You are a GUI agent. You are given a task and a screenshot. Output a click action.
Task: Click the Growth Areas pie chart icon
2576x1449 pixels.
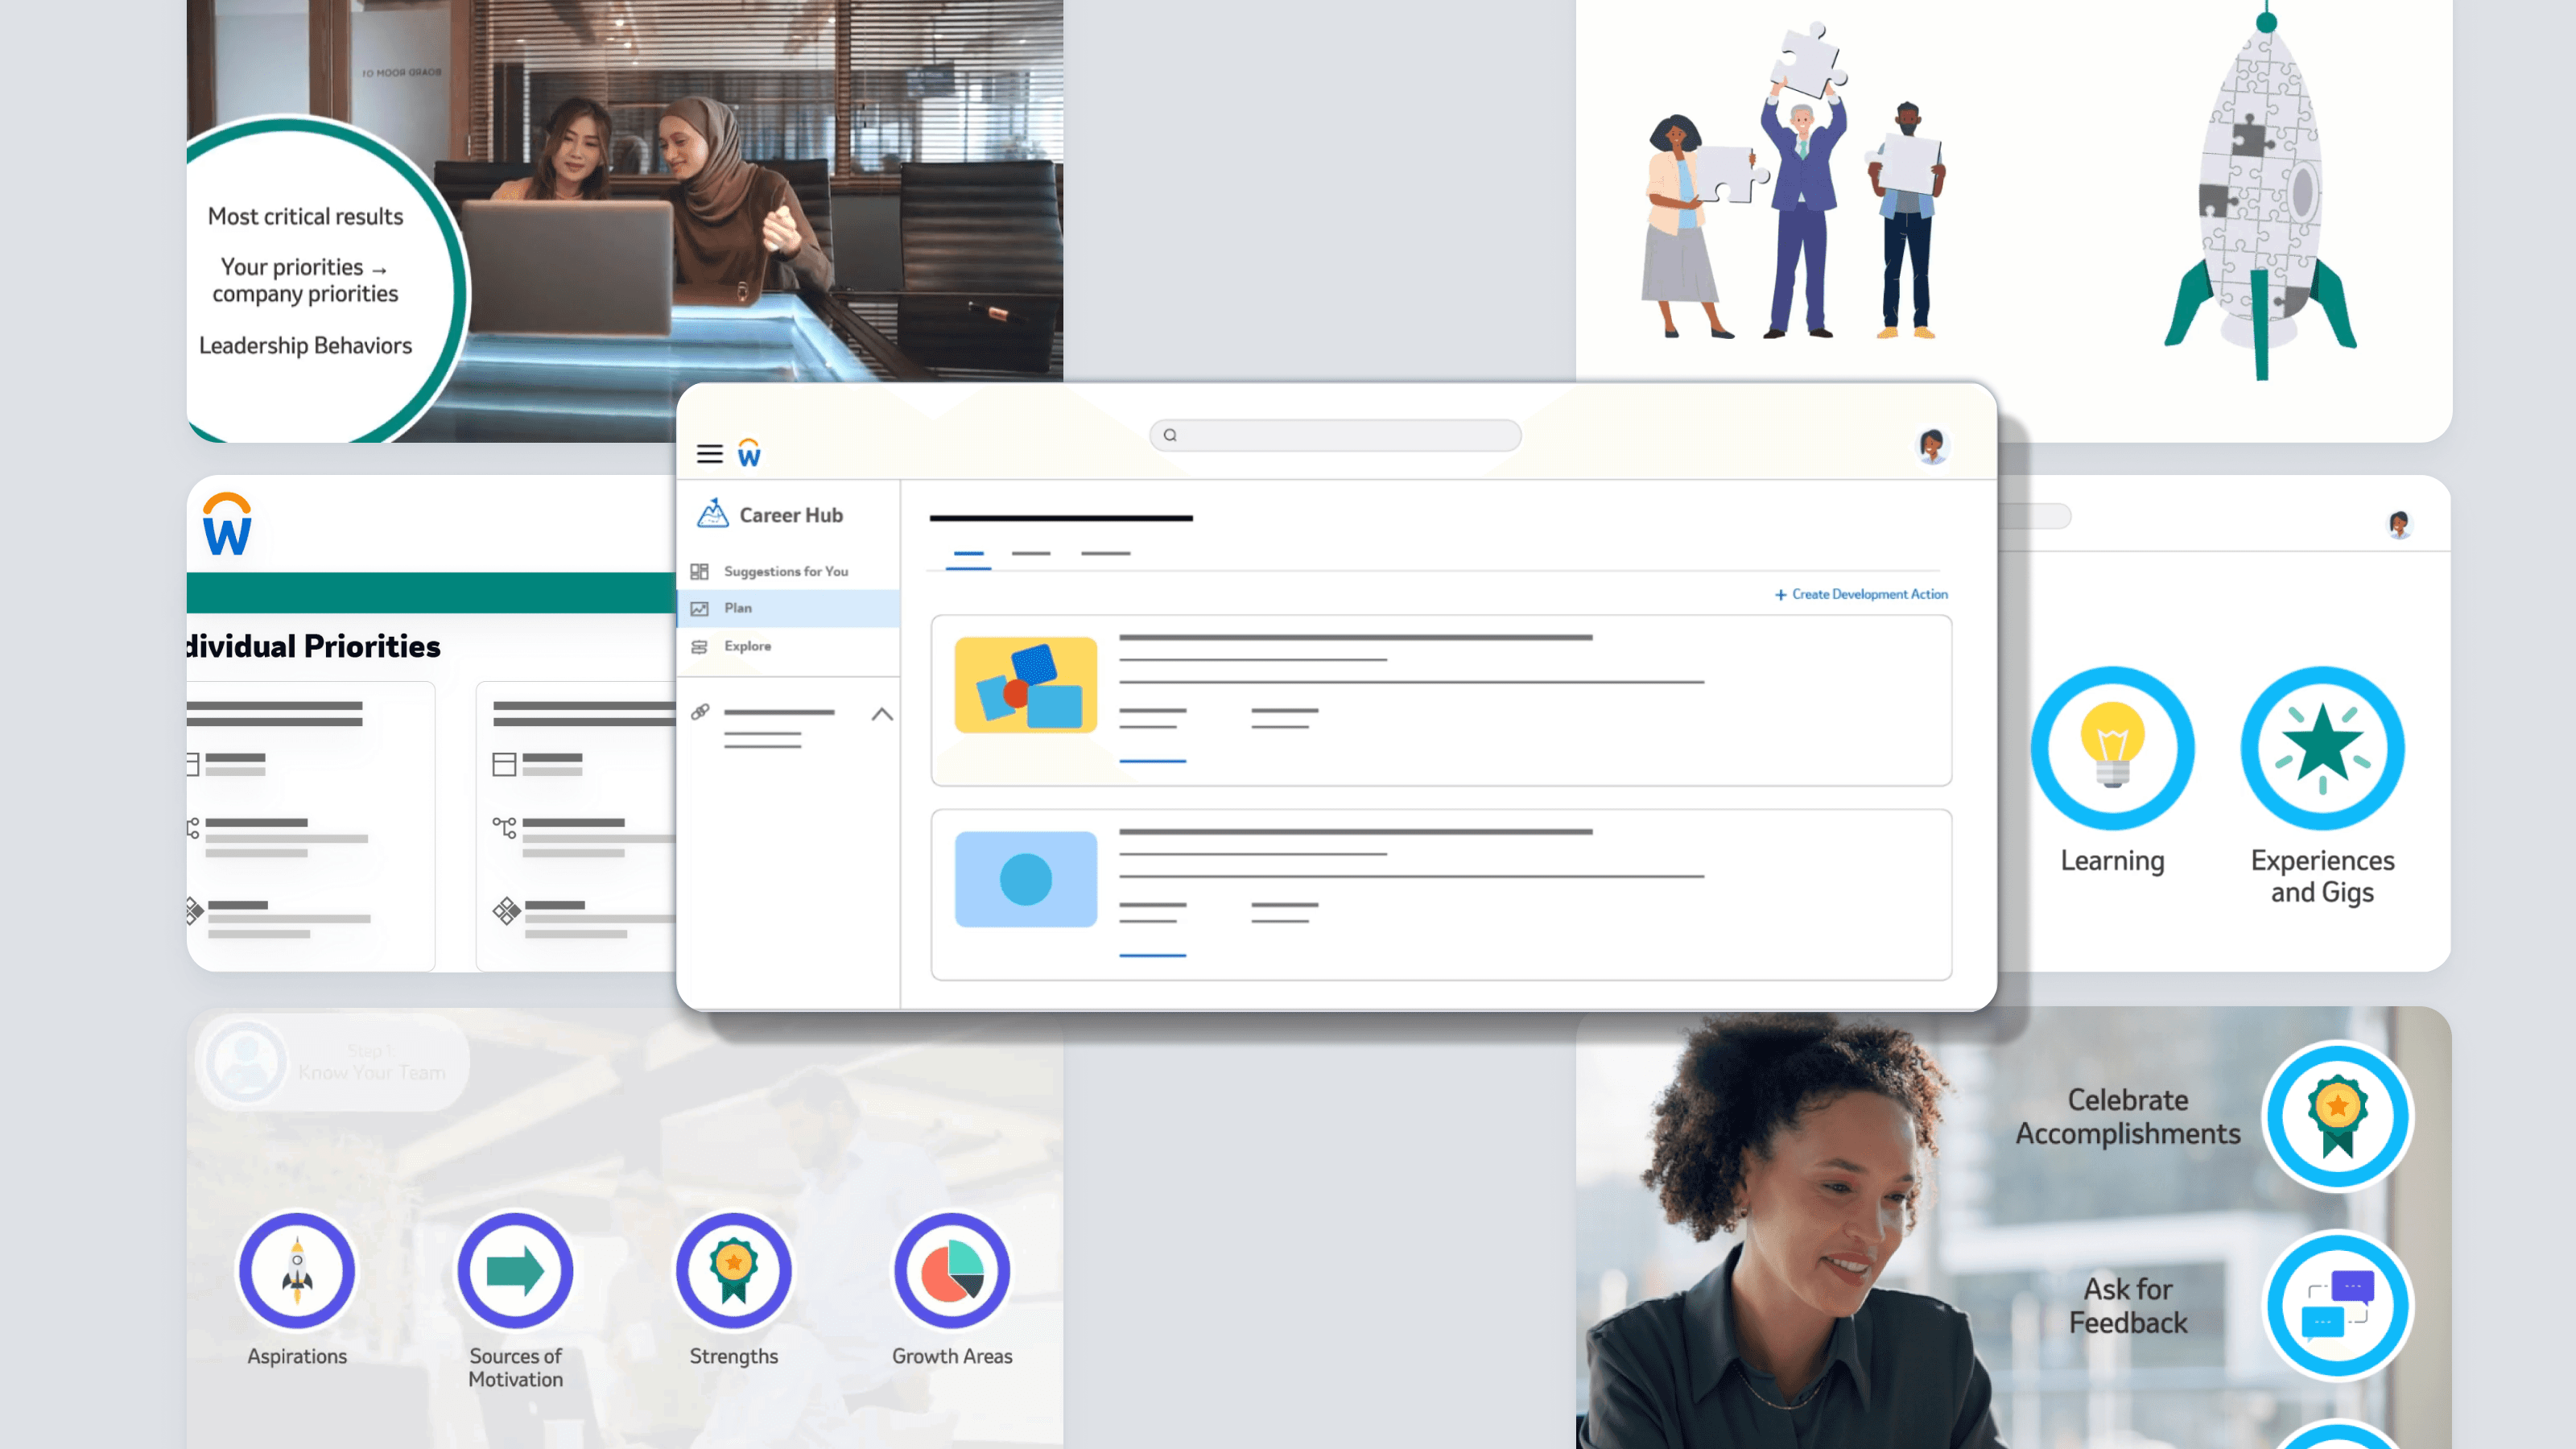951,1271
